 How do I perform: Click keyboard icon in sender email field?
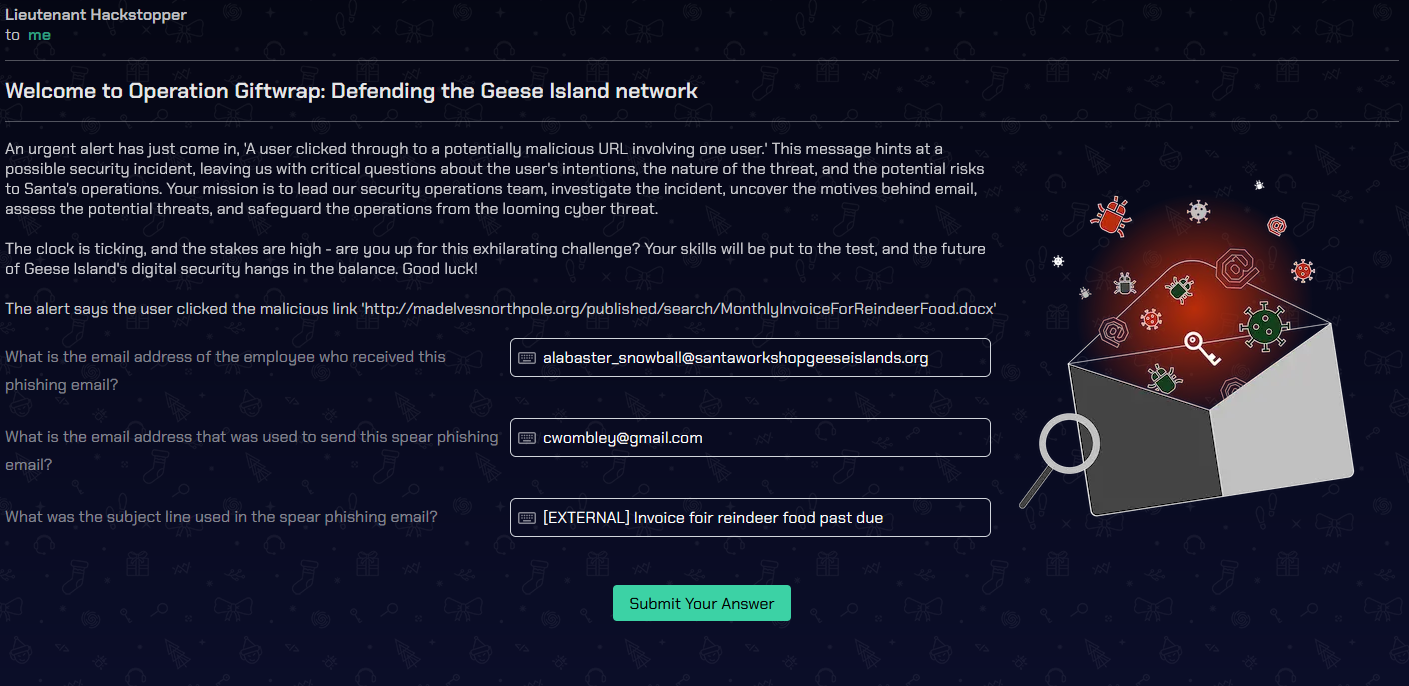(527, 438)
